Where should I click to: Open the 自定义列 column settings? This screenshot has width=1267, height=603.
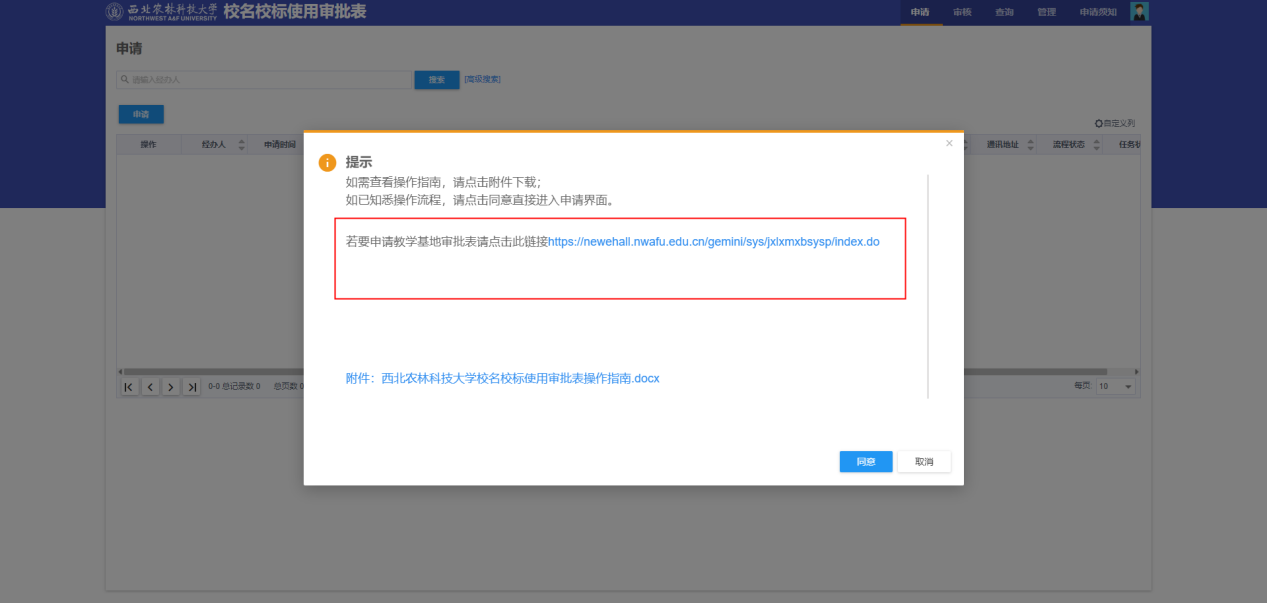point(1115,123)
